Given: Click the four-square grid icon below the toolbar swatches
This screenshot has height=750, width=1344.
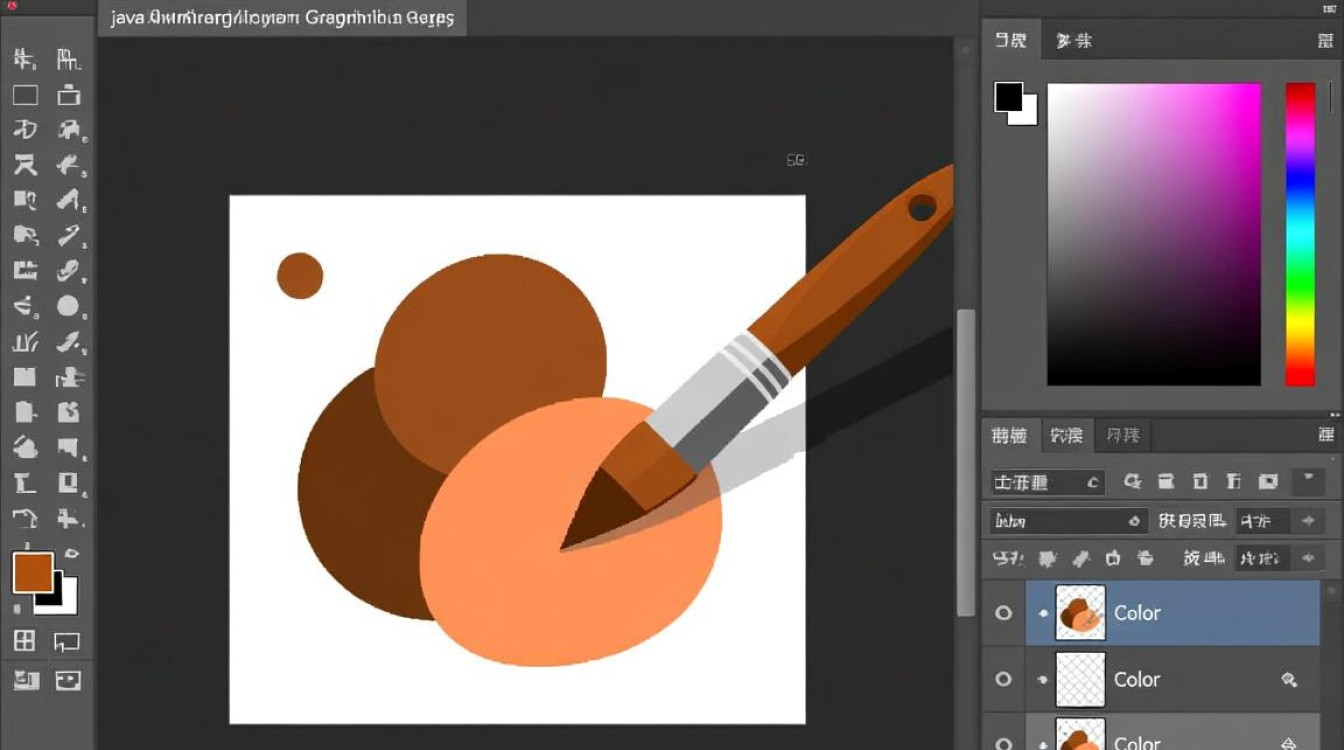Looking at the screenshot, I should pos(25,641).
